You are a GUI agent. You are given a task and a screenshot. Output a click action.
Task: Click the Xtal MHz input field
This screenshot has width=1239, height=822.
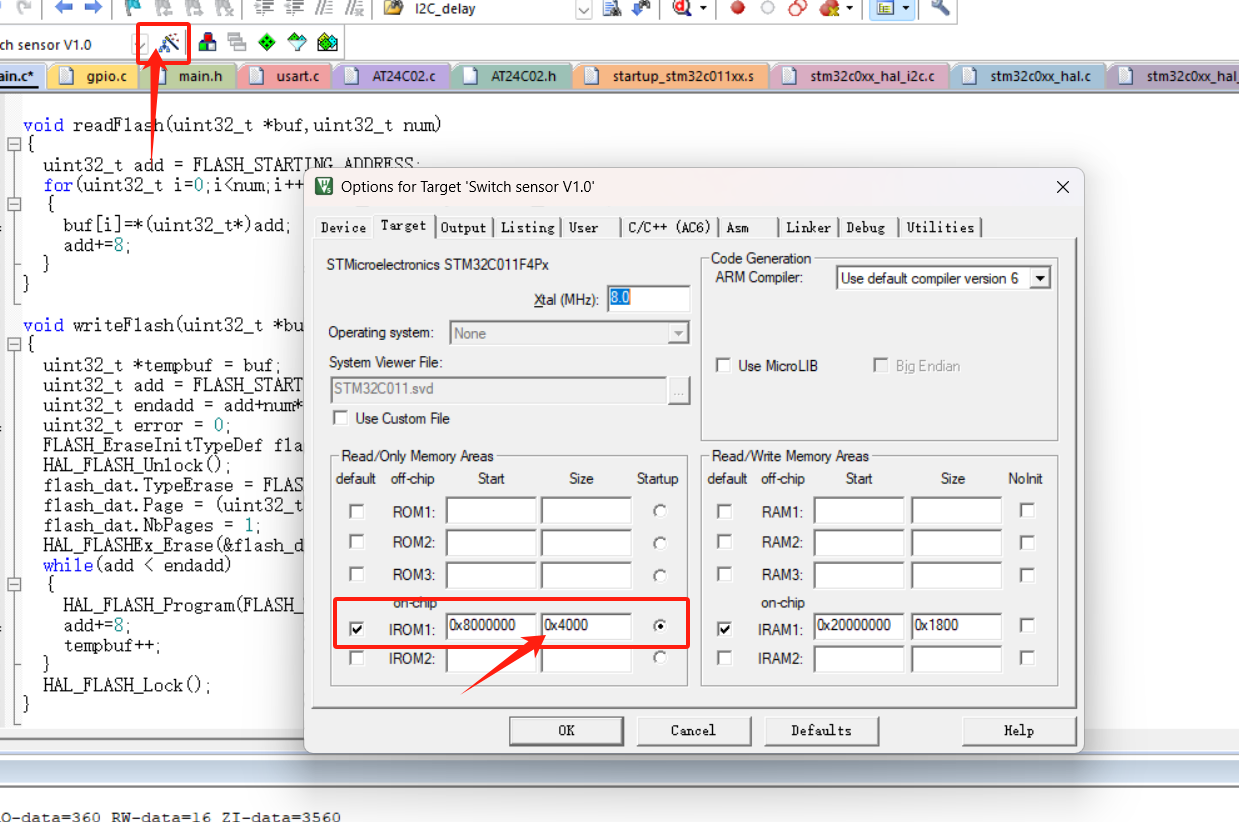tap(649, 298)
